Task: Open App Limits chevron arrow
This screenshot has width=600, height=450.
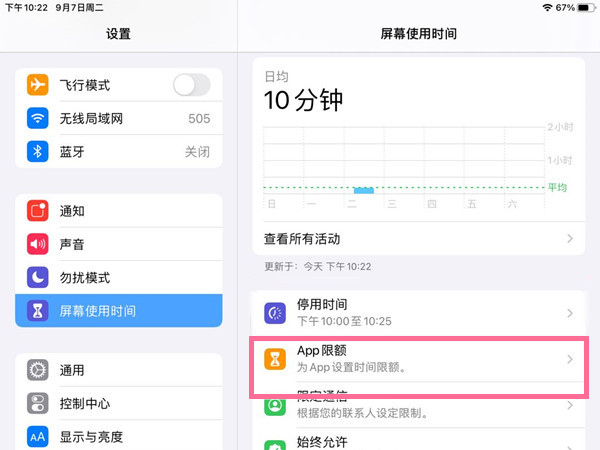Action: pyautogui.click(x=570, y=359)
